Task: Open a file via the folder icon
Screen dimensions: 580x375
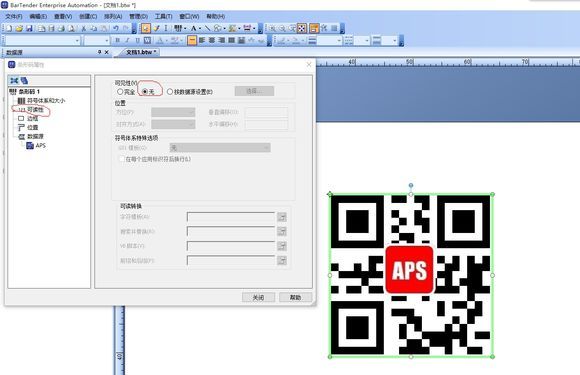Action: tap(19, 28)
